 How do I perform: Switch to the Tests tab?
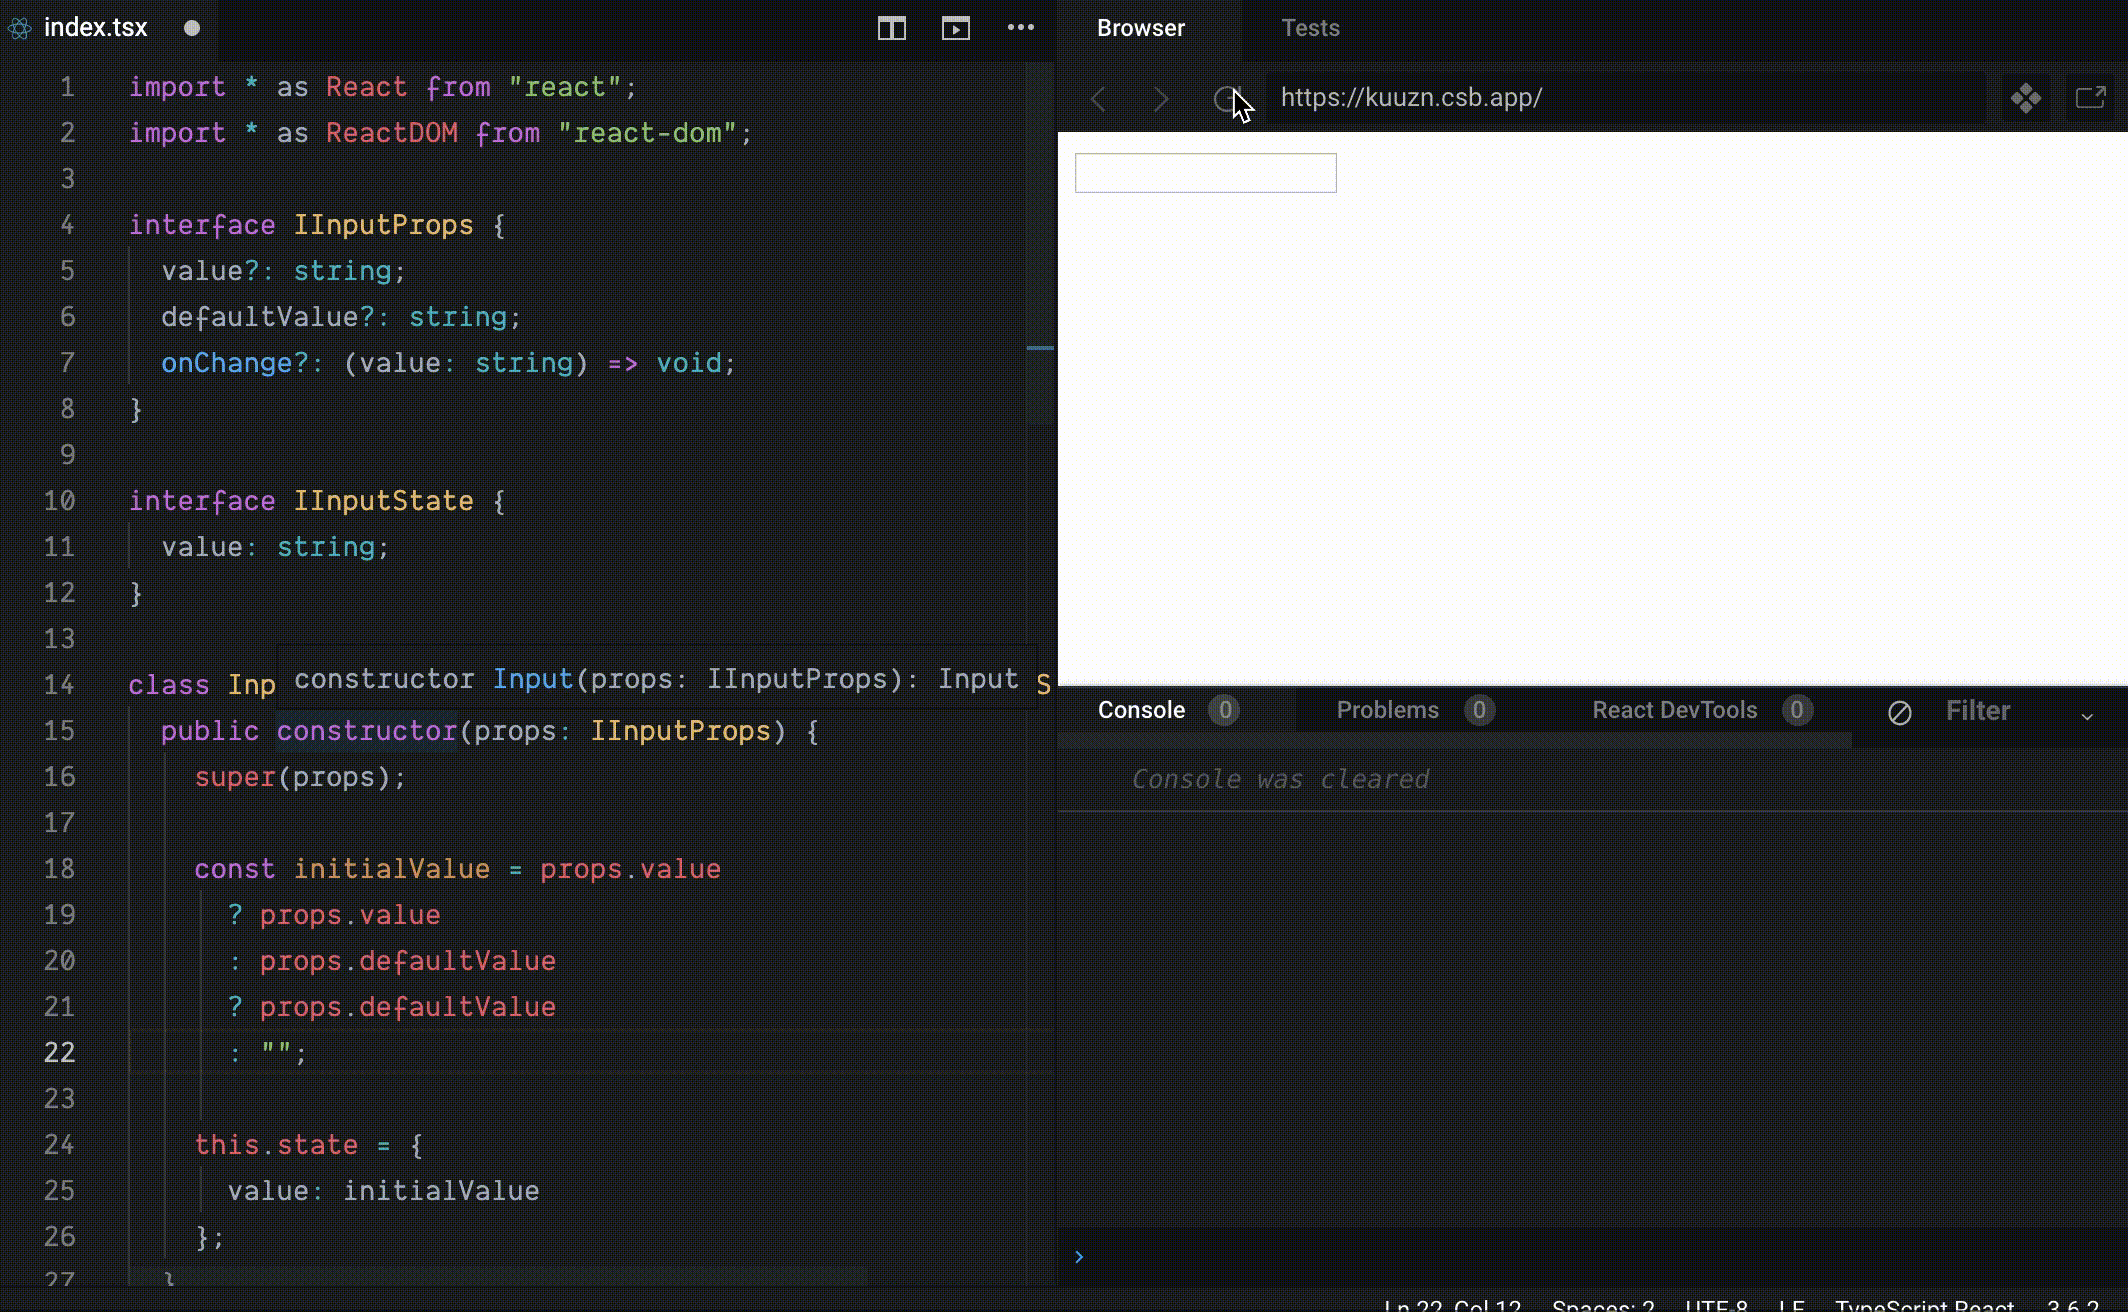[1310, 28]
